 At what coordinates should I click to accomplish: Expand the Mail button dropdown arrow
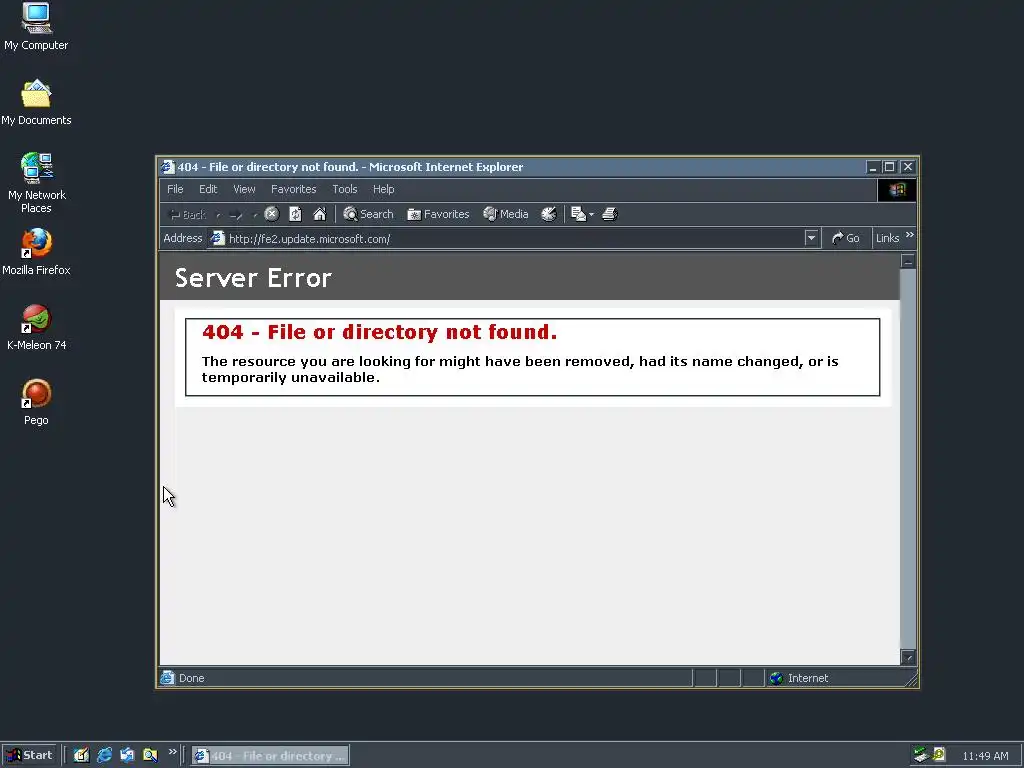pos(591,214)
